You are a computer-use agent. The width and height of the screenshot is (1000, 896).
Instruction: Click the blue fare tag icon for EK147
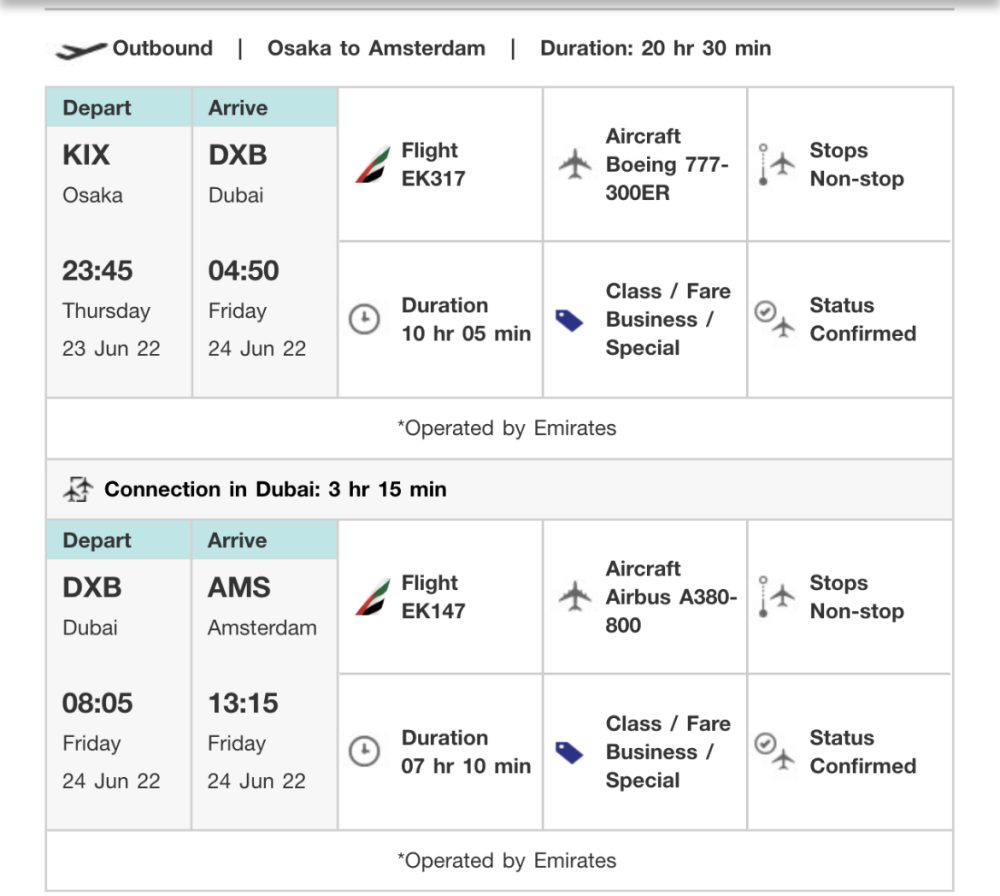coord(569,753)
